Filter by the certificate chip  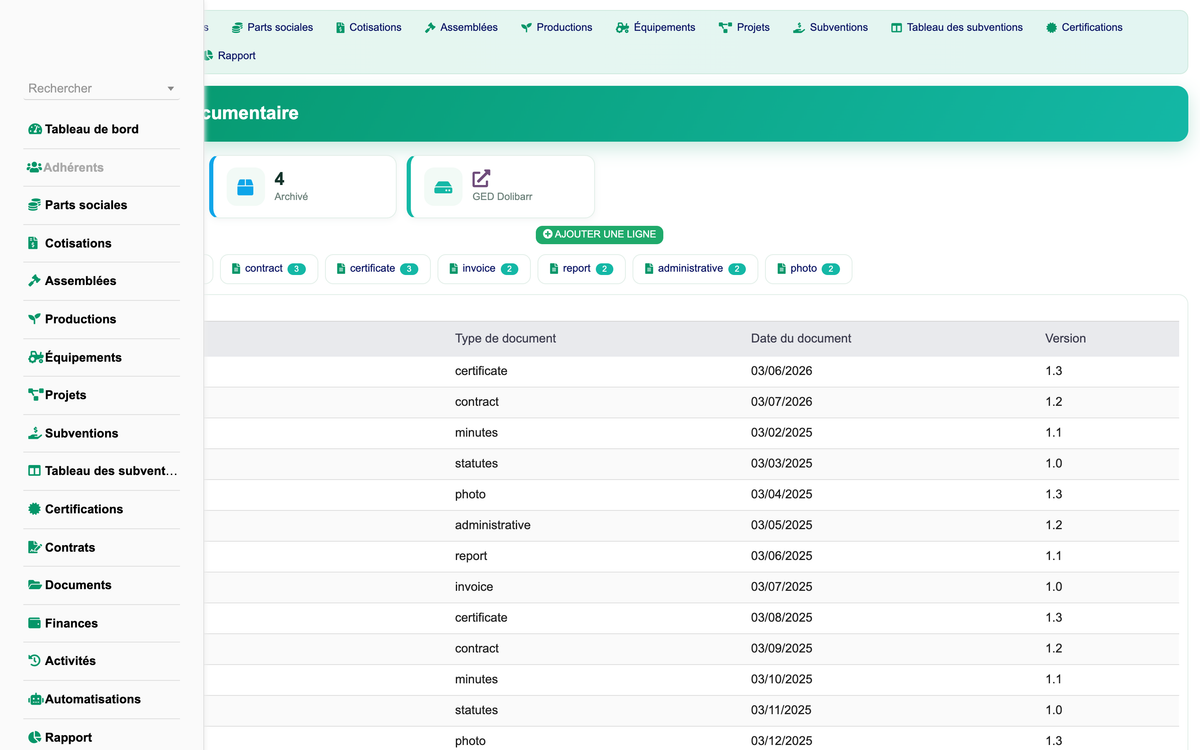pos(378,269)
